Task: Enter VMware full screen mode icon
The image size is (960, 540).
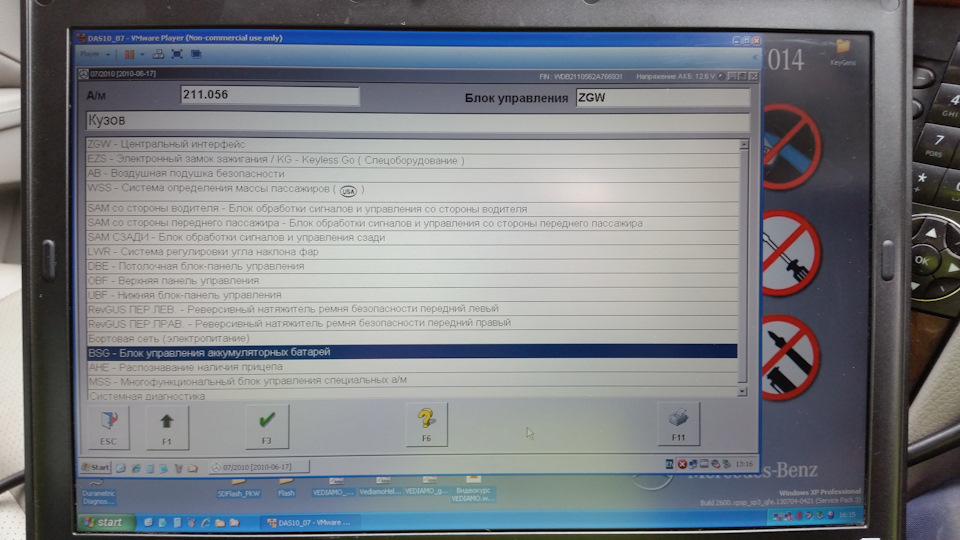Action: 177,54
